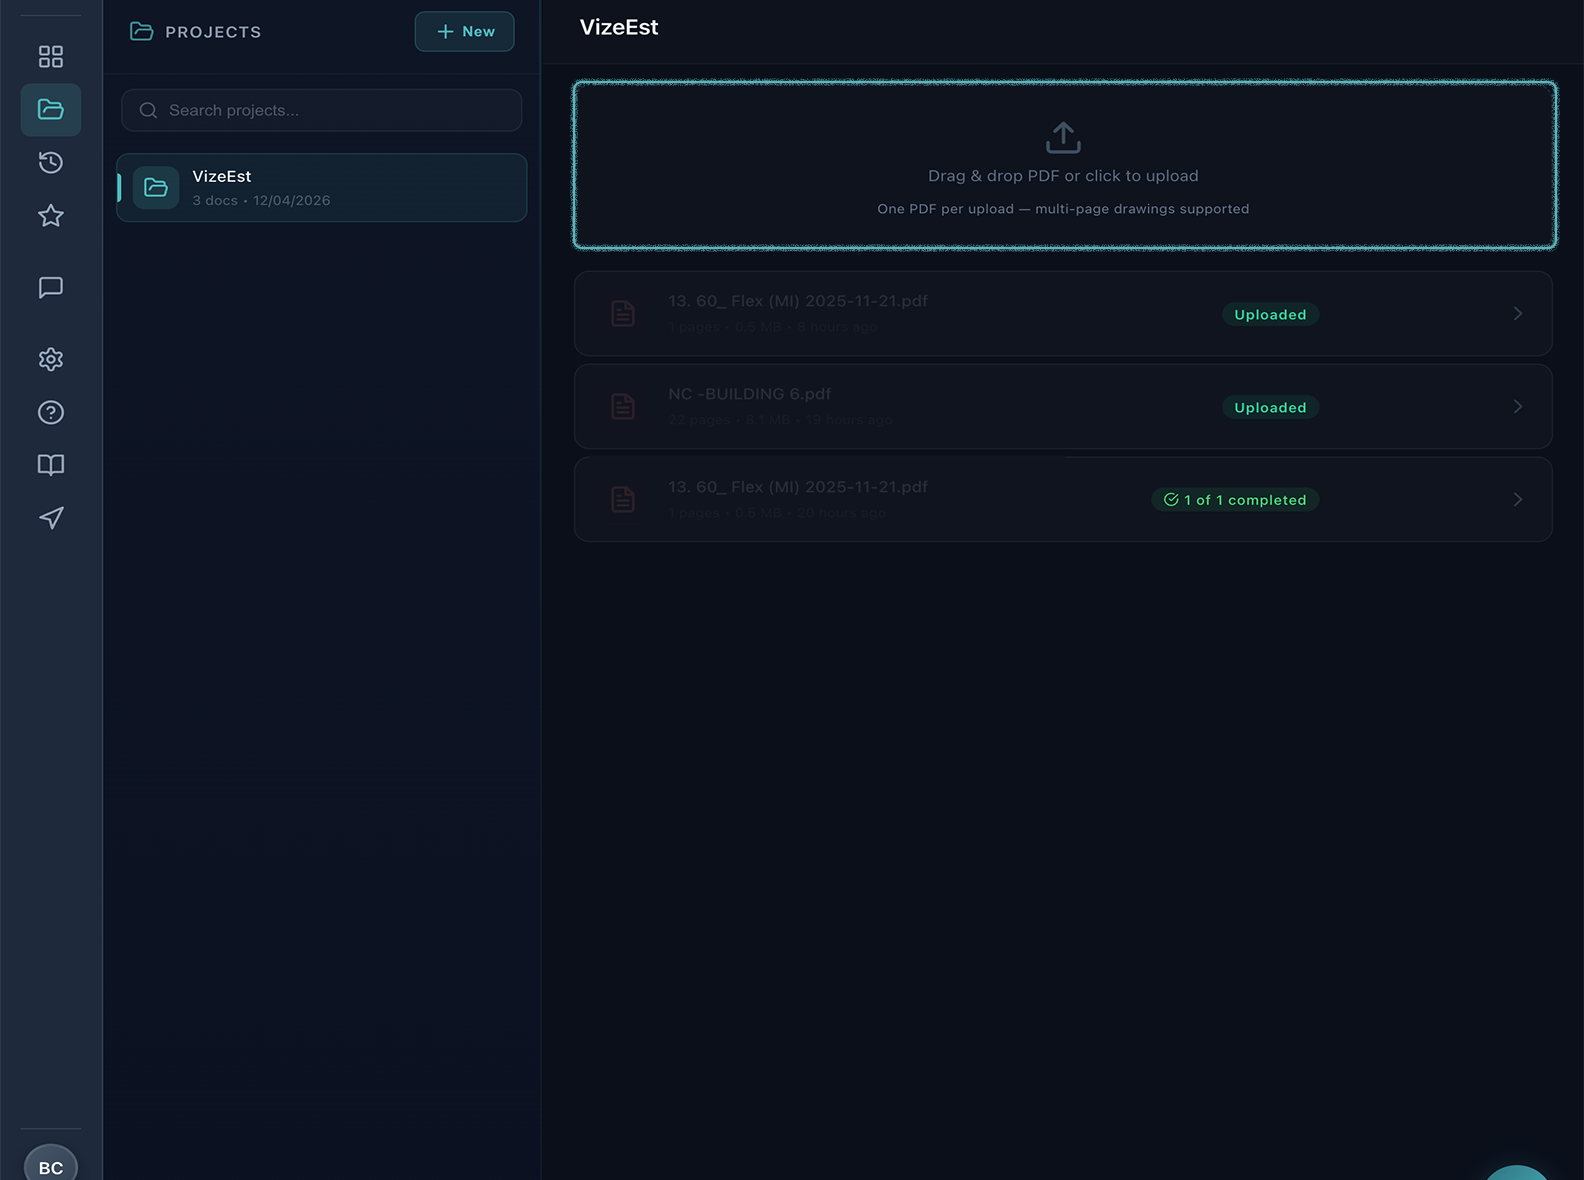Click the '1 of 1 completed' status badge
The width and height of the screenshot is (1584, 1180).
1235,500
